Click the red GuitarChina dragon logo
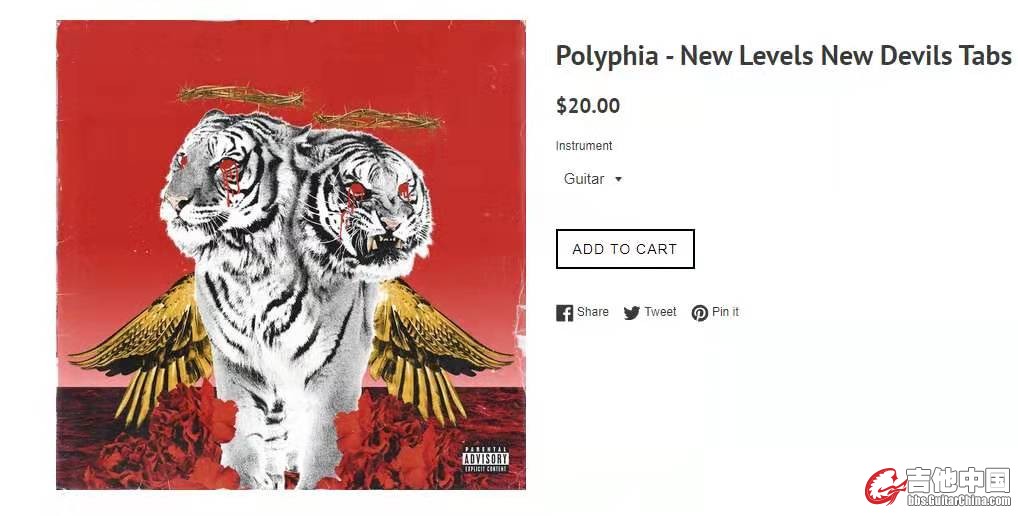This screenshot has height=516, width=1018. coord(884,487)
